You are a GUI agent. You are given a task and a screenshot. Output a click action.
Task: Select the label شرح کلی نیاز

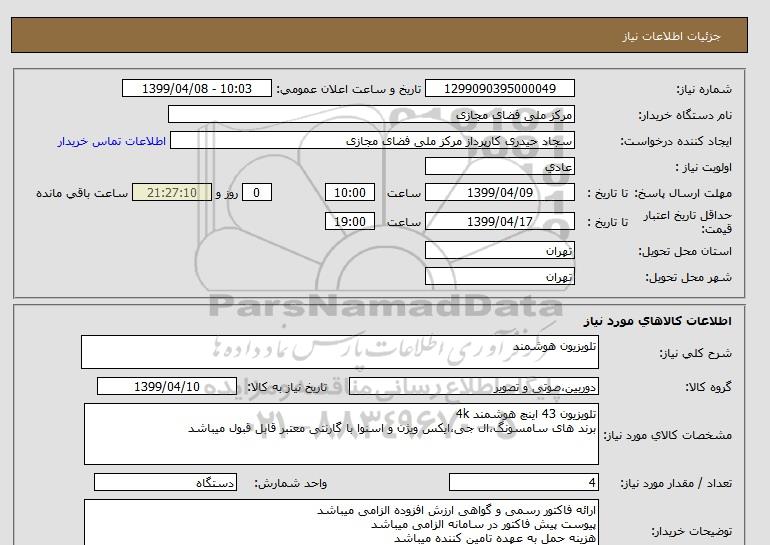pos(695,353)
